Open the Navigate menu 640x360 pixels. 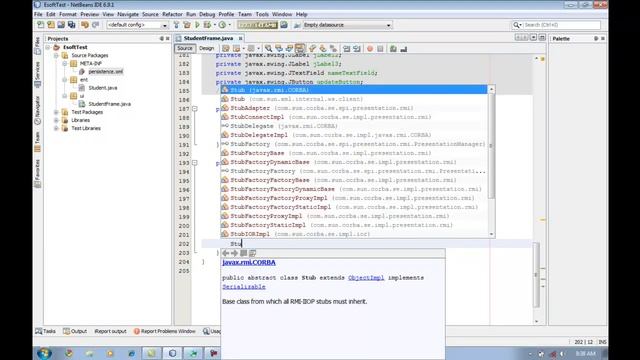[x=128, y=14]
